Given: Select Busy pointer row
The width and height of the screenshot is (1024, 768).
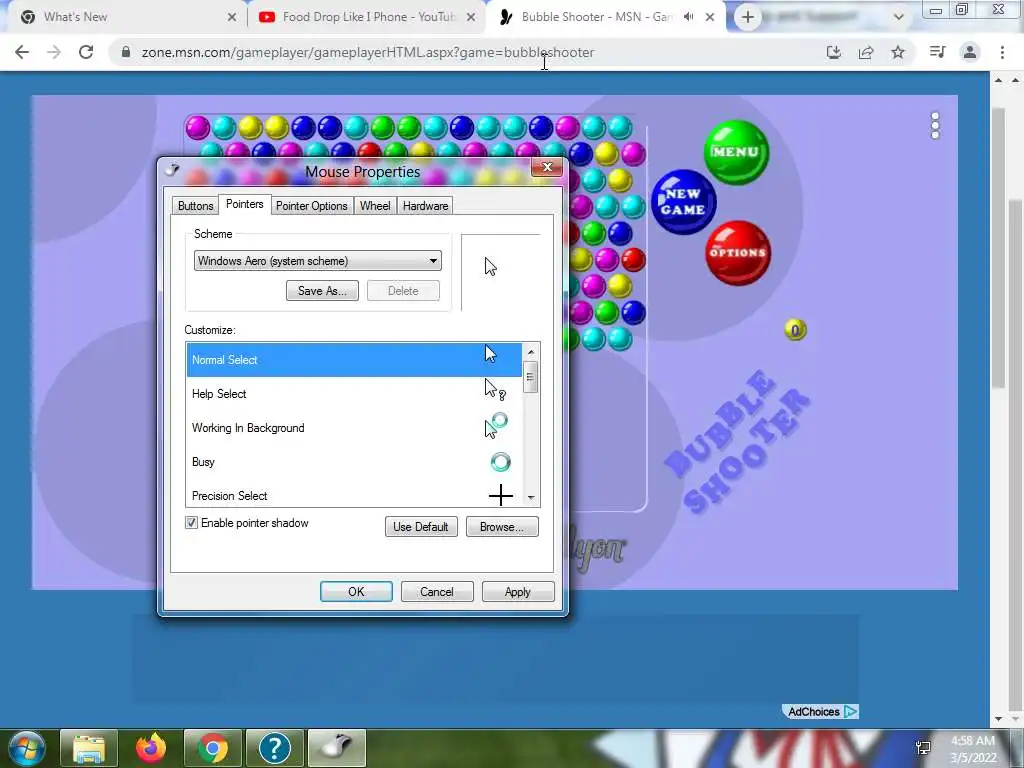Looking at the screenshot, I should coord(354,462).
